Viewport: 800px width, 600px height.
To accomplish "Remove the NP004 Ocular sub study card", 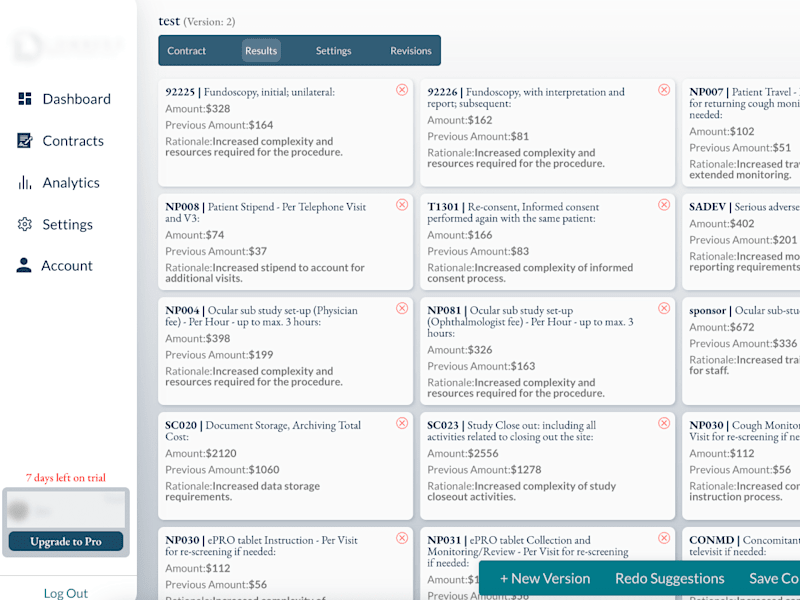I will [402, 308].
